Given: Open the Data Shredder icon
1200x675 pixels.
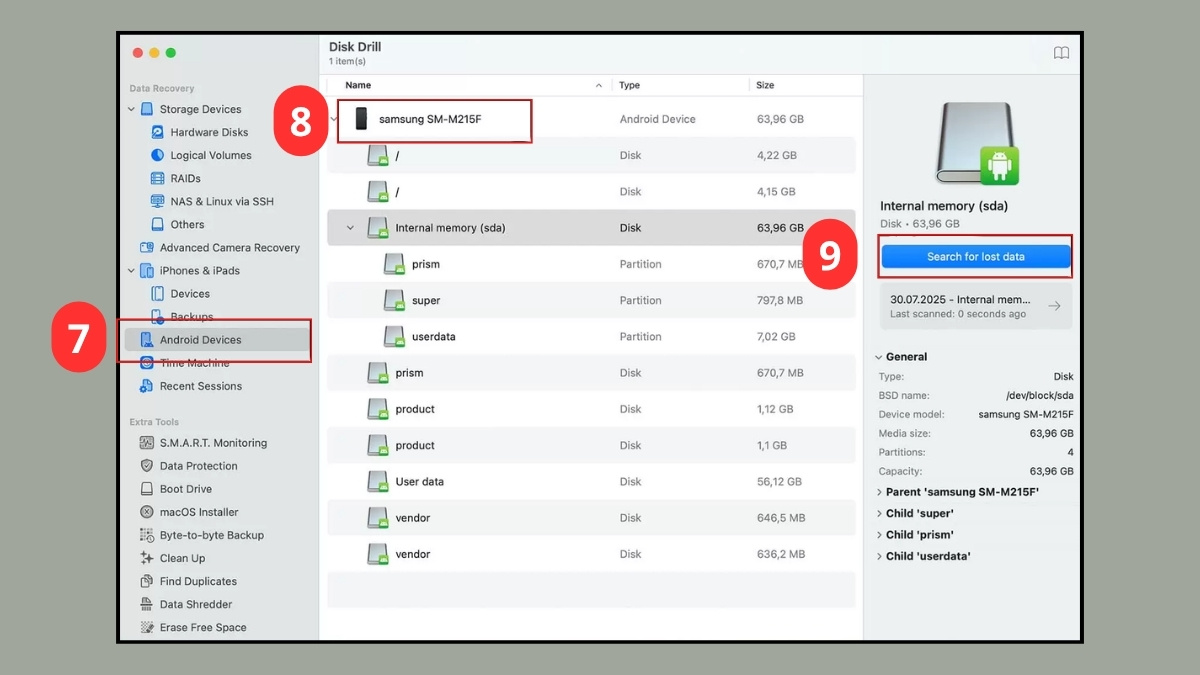Looking at the screenshot, I should tap(147, 604).
